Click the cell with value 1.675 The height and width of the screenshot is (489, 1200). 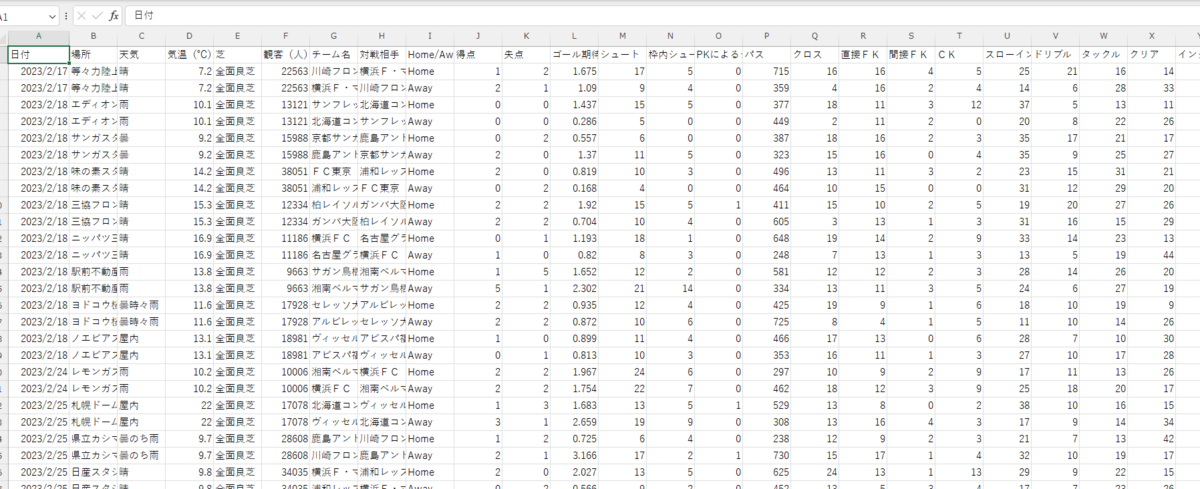click(x=574, y=72)
